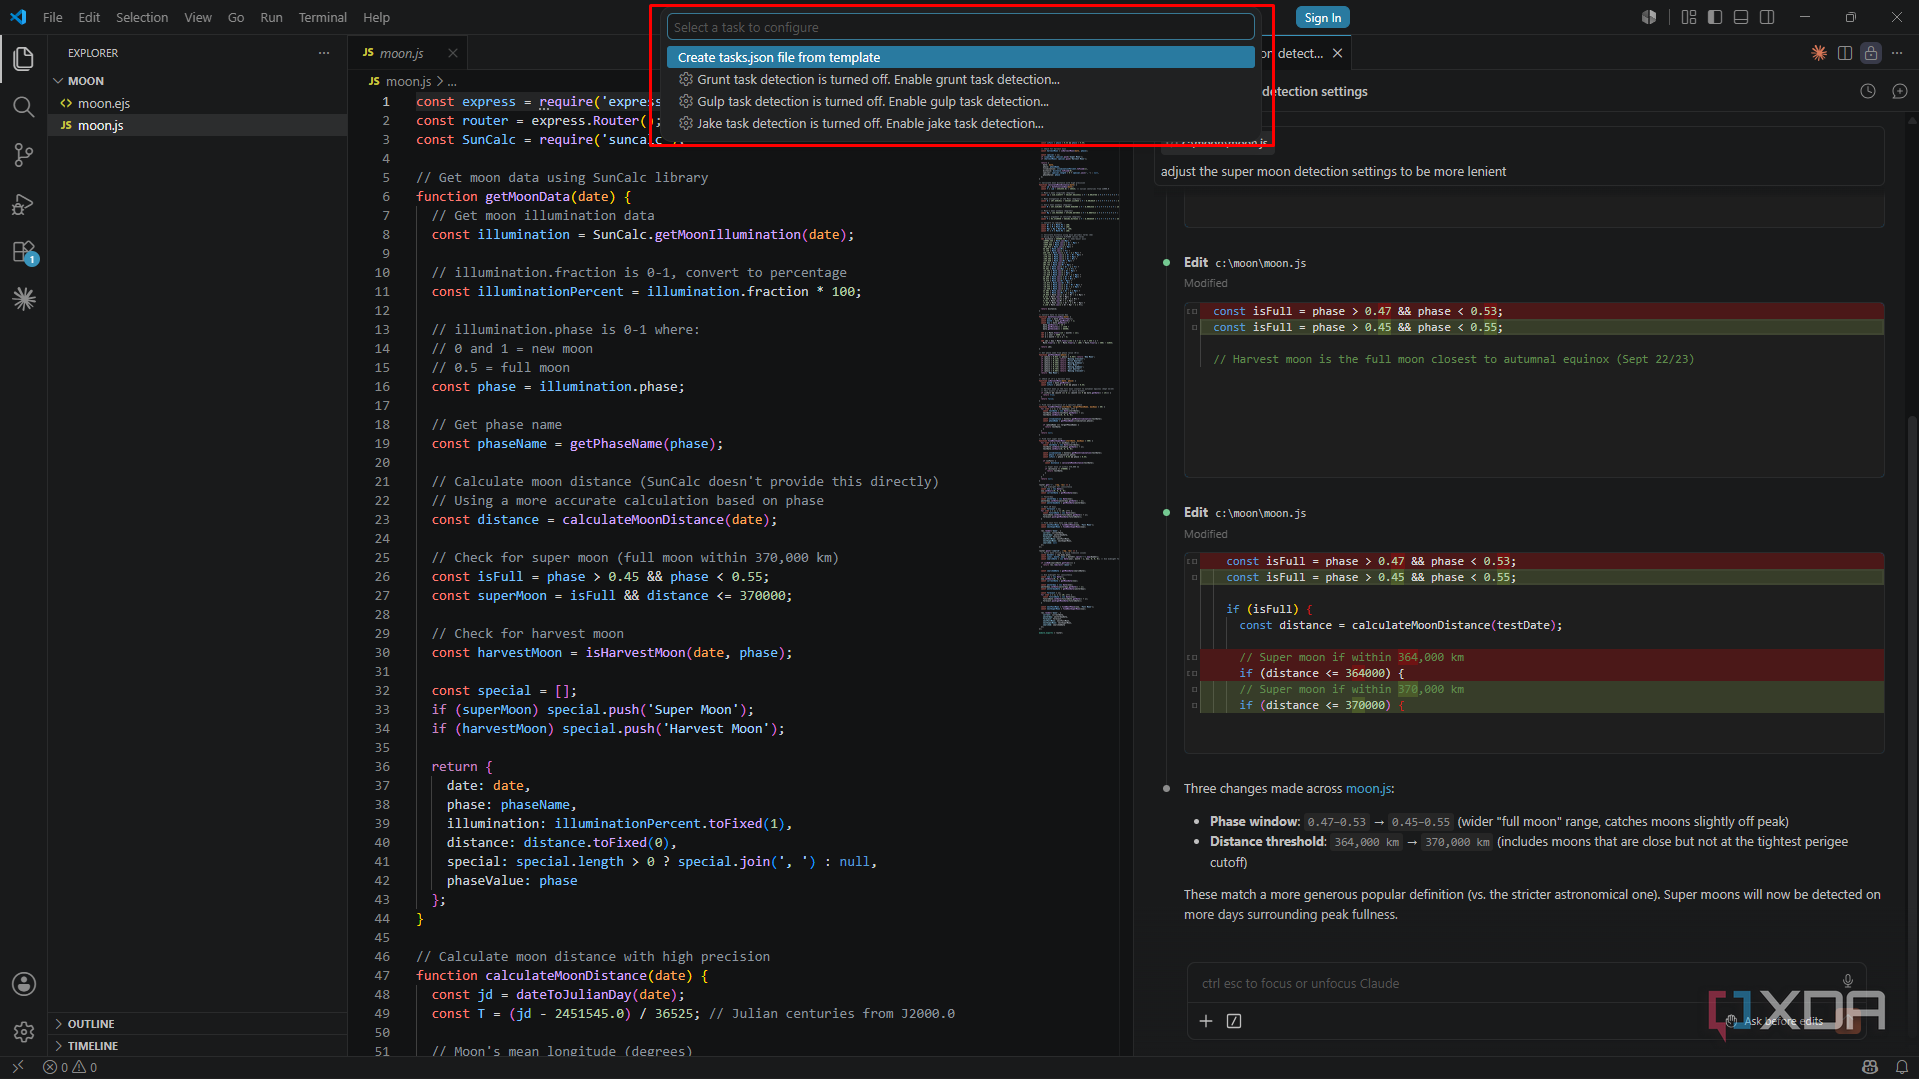The height and width of the screenshot is (1079, 1919).
Task: Open the Source Control view
Action: click(x=24, y=155)
